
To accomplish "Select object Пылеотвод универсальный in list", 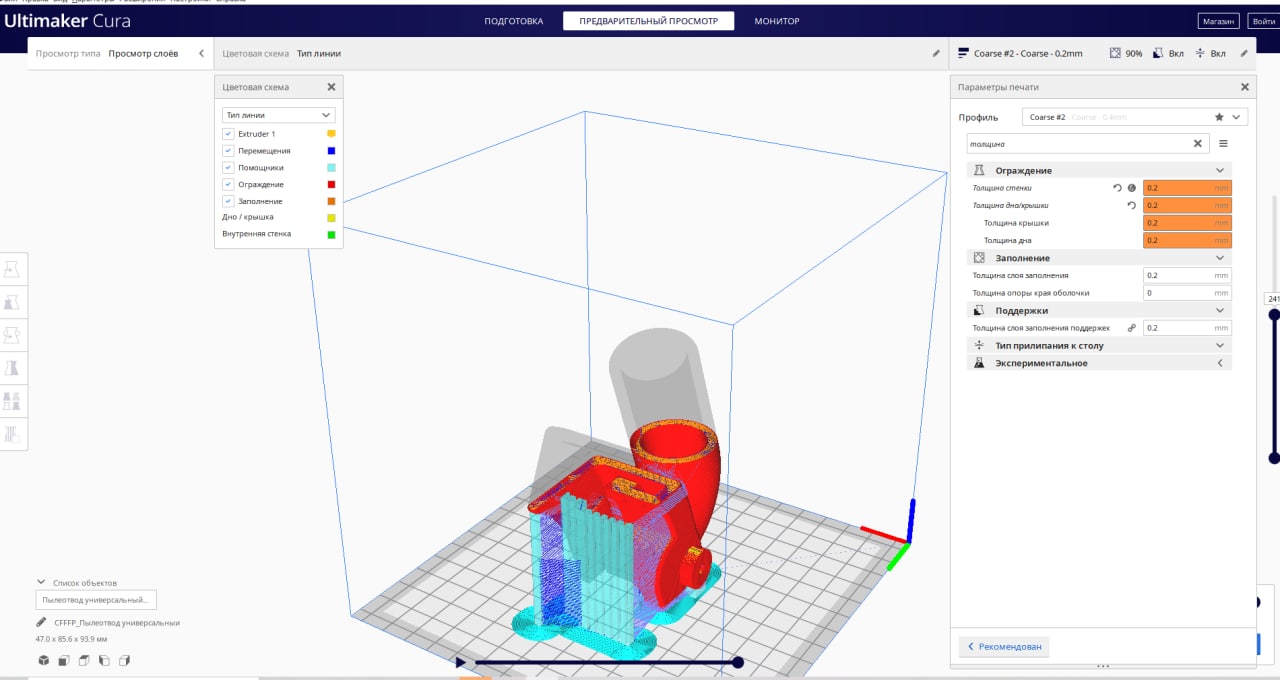I will click(x=95, y=600).
